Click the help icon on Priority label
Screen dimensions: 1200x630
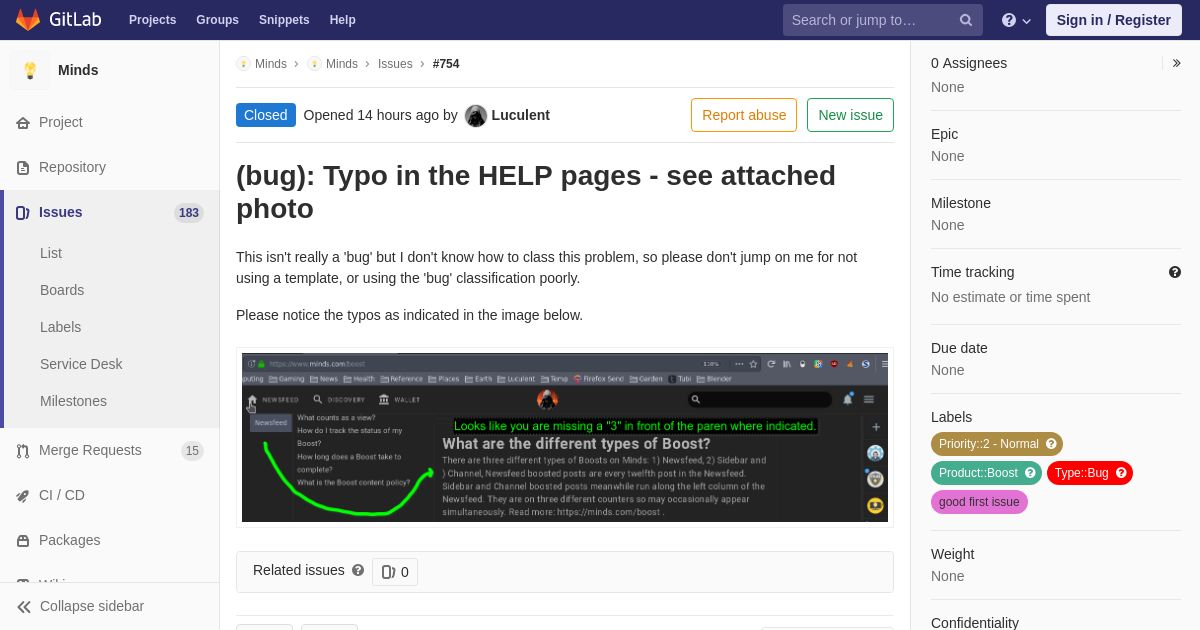(x=1051, y=444)
